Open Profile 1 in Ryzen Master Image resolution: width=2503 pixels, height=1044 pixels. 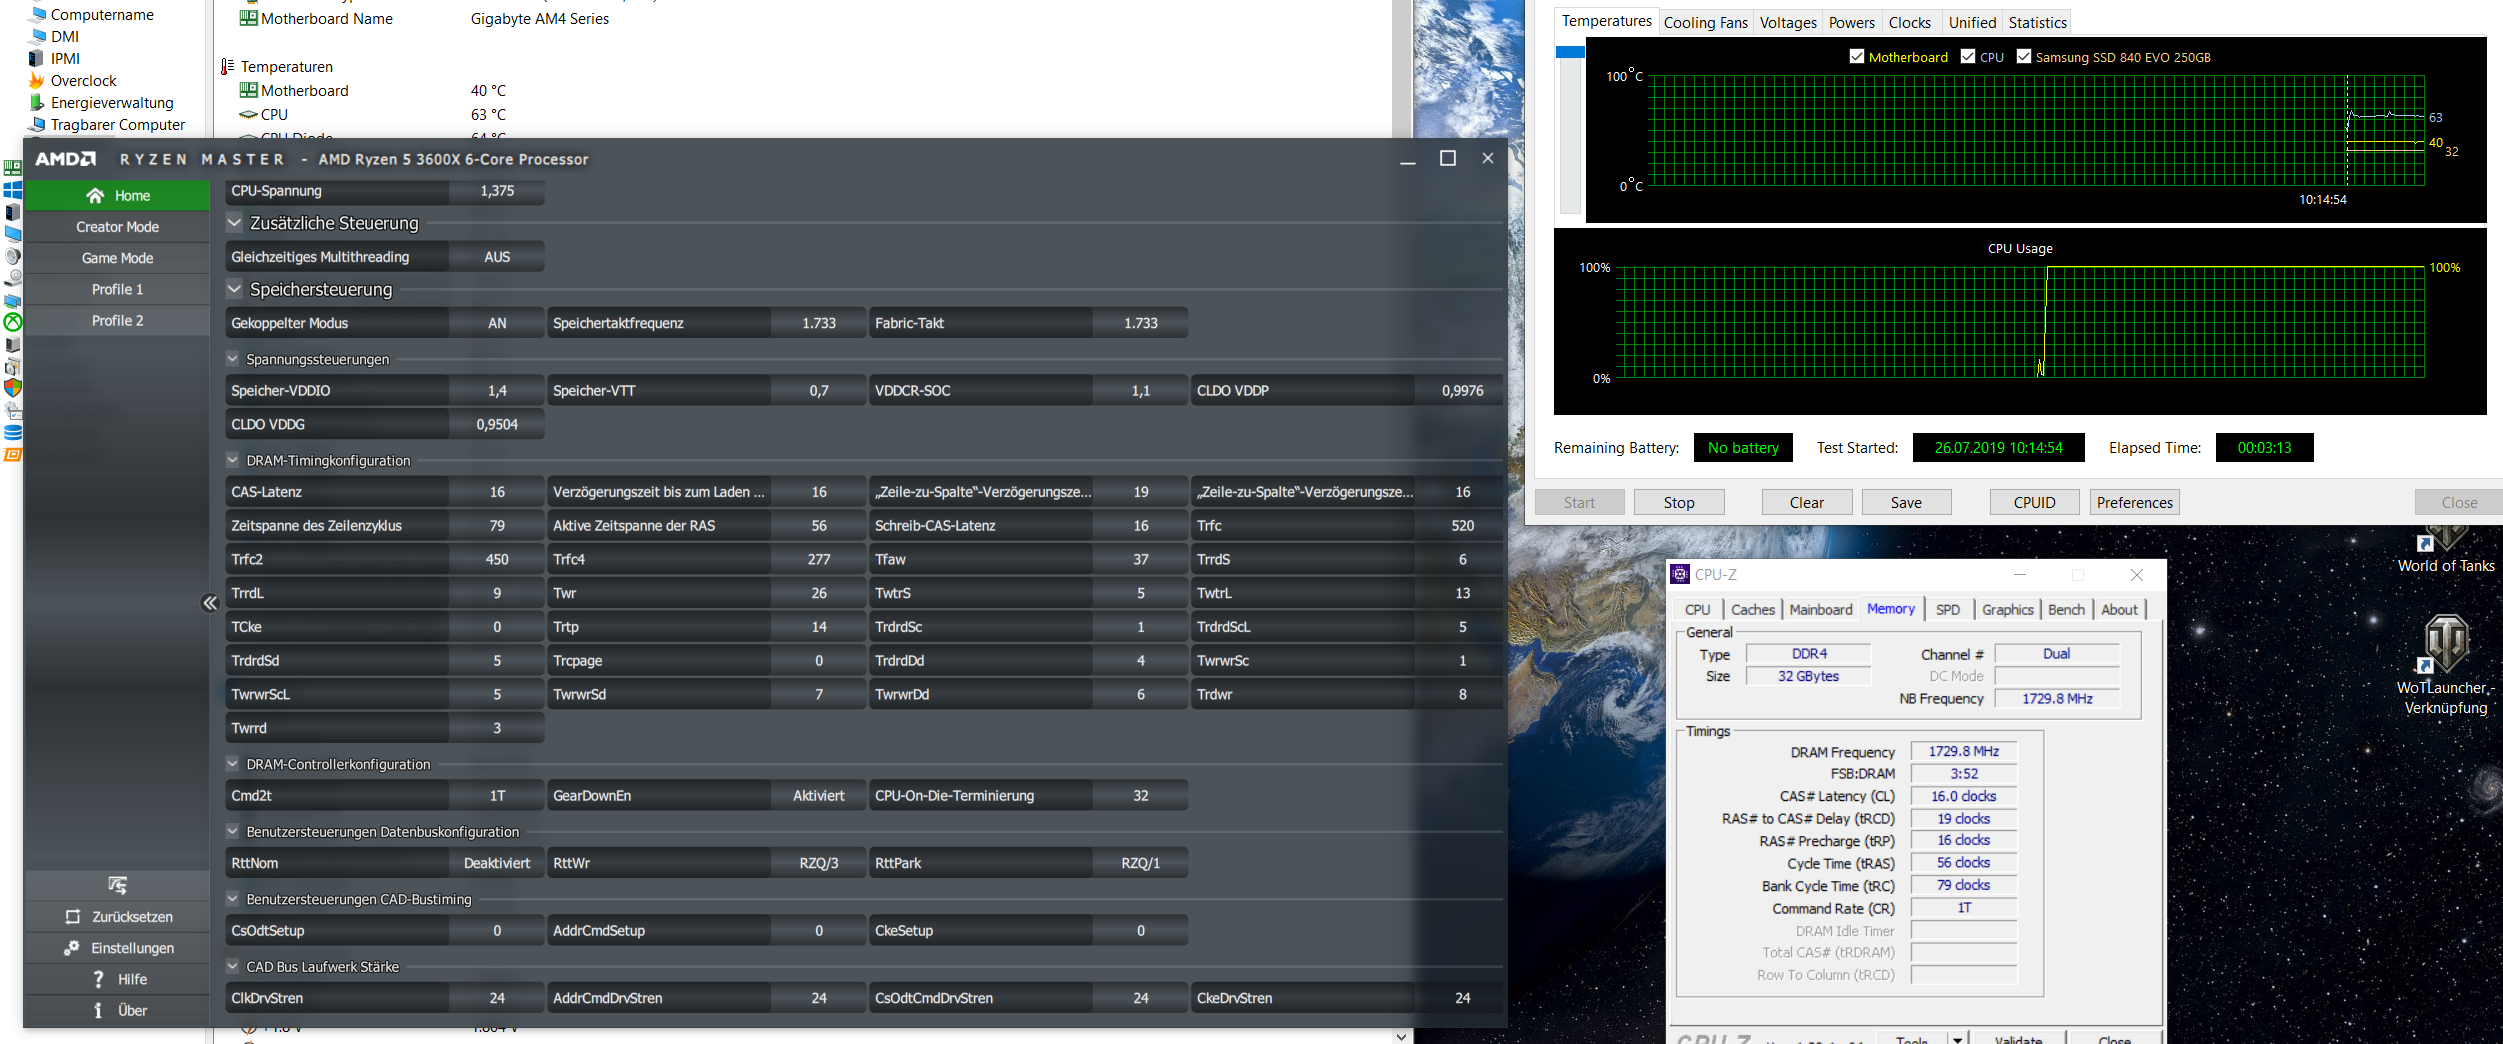117,289
